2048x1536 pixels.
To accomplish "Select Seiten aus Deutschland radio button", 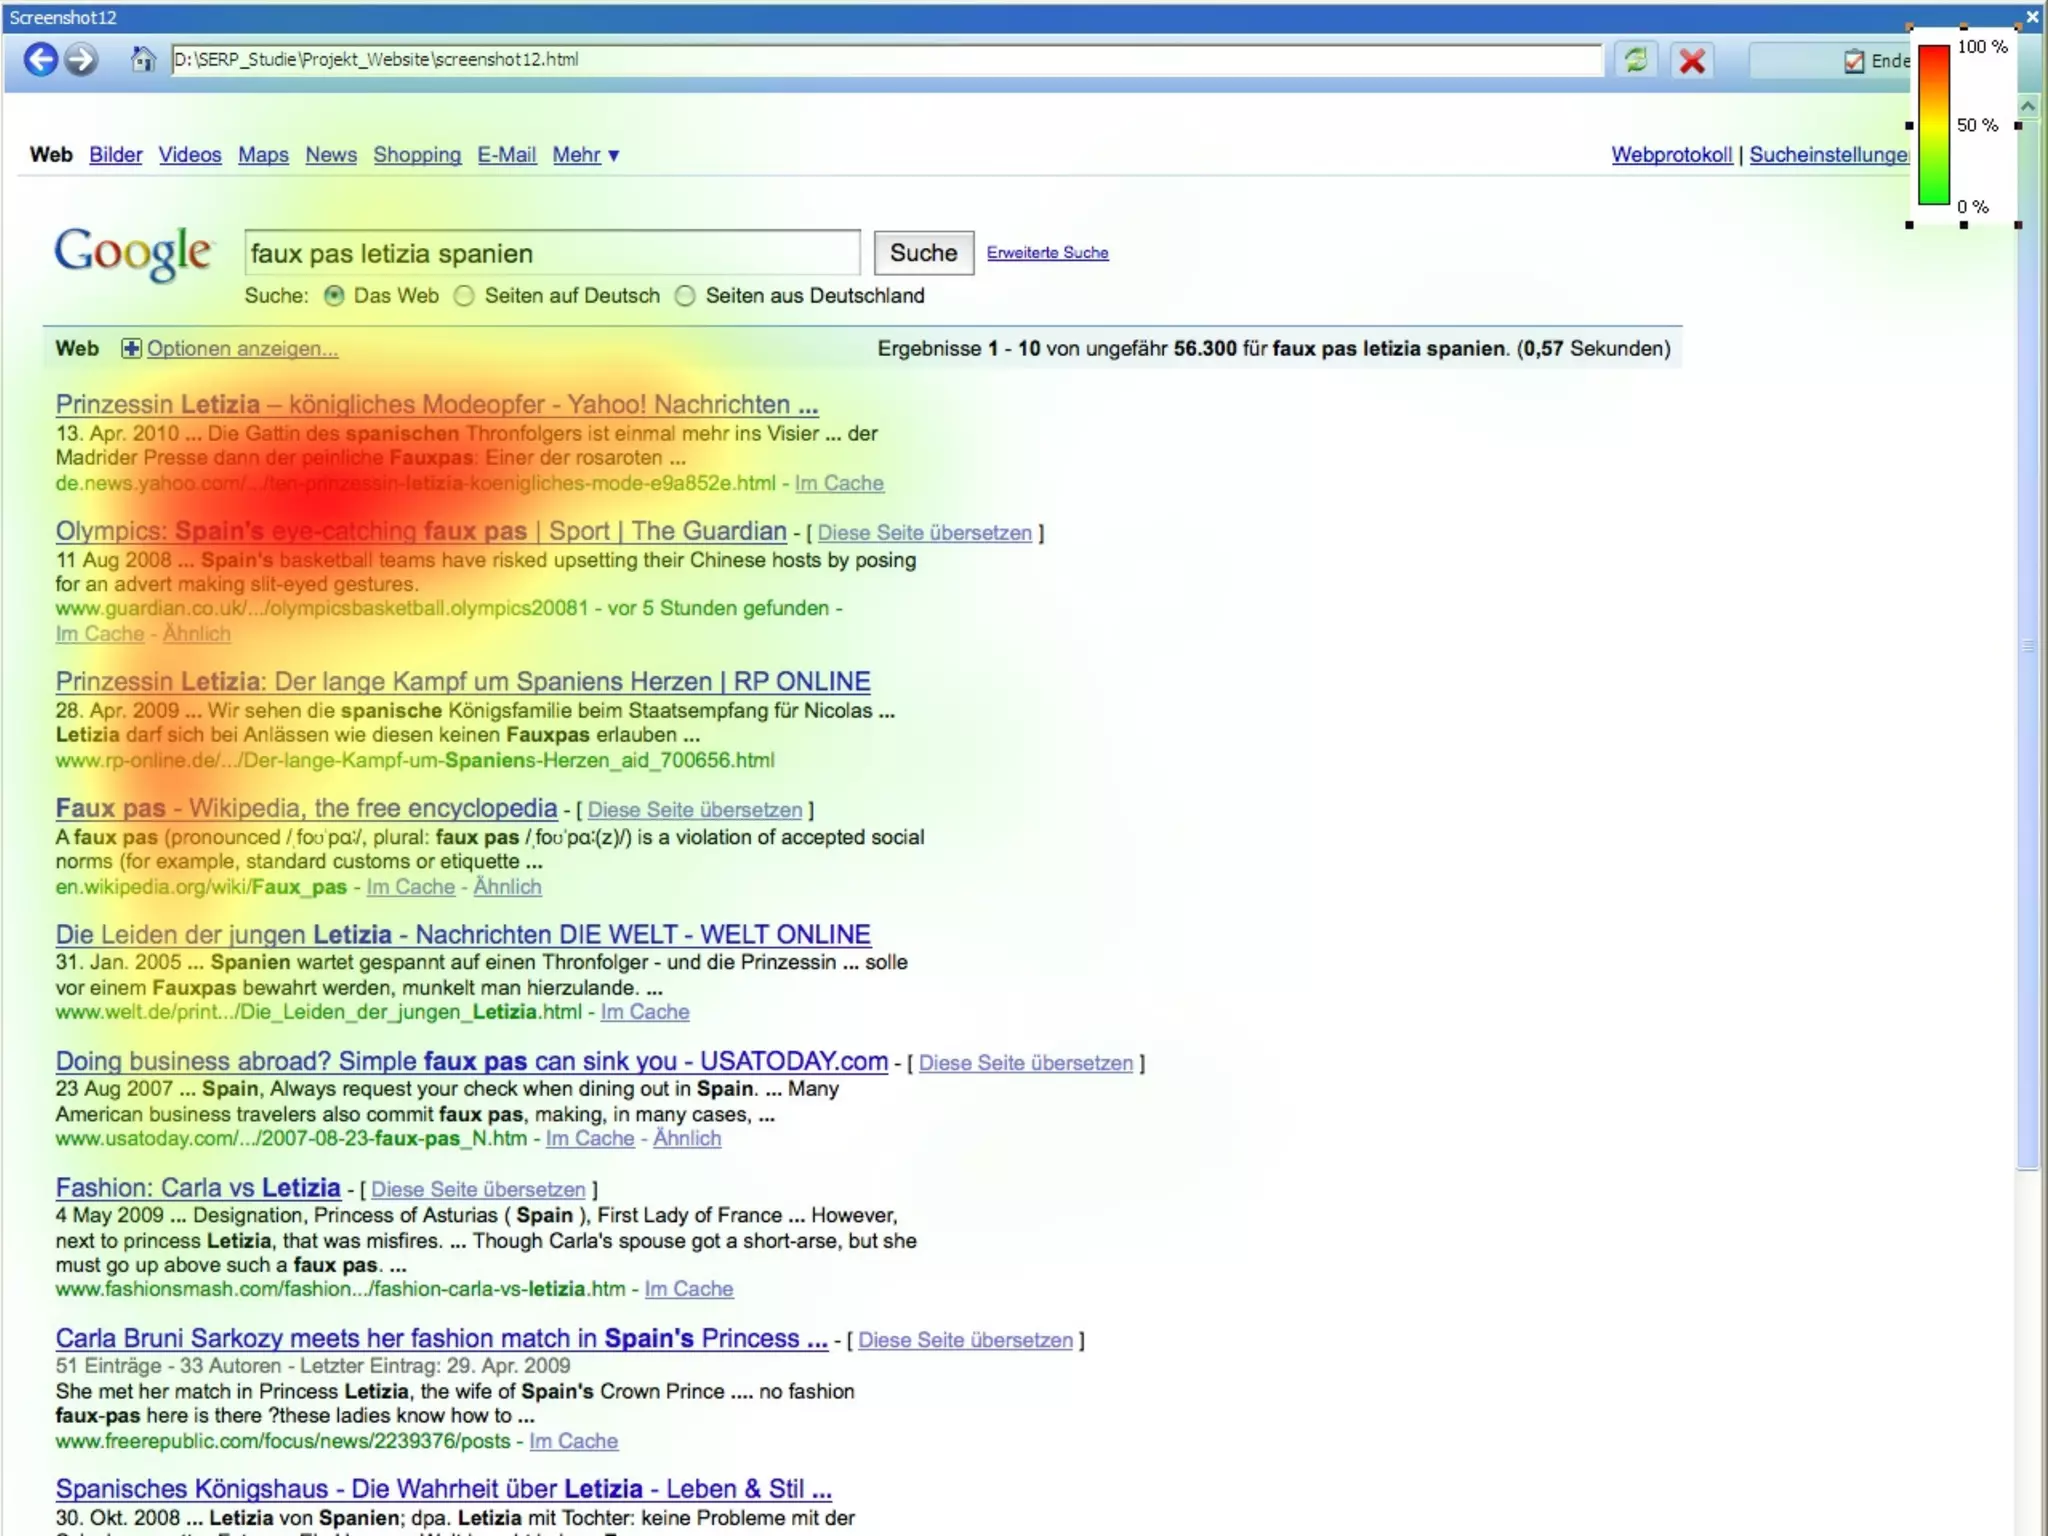I will coord(685,296).
